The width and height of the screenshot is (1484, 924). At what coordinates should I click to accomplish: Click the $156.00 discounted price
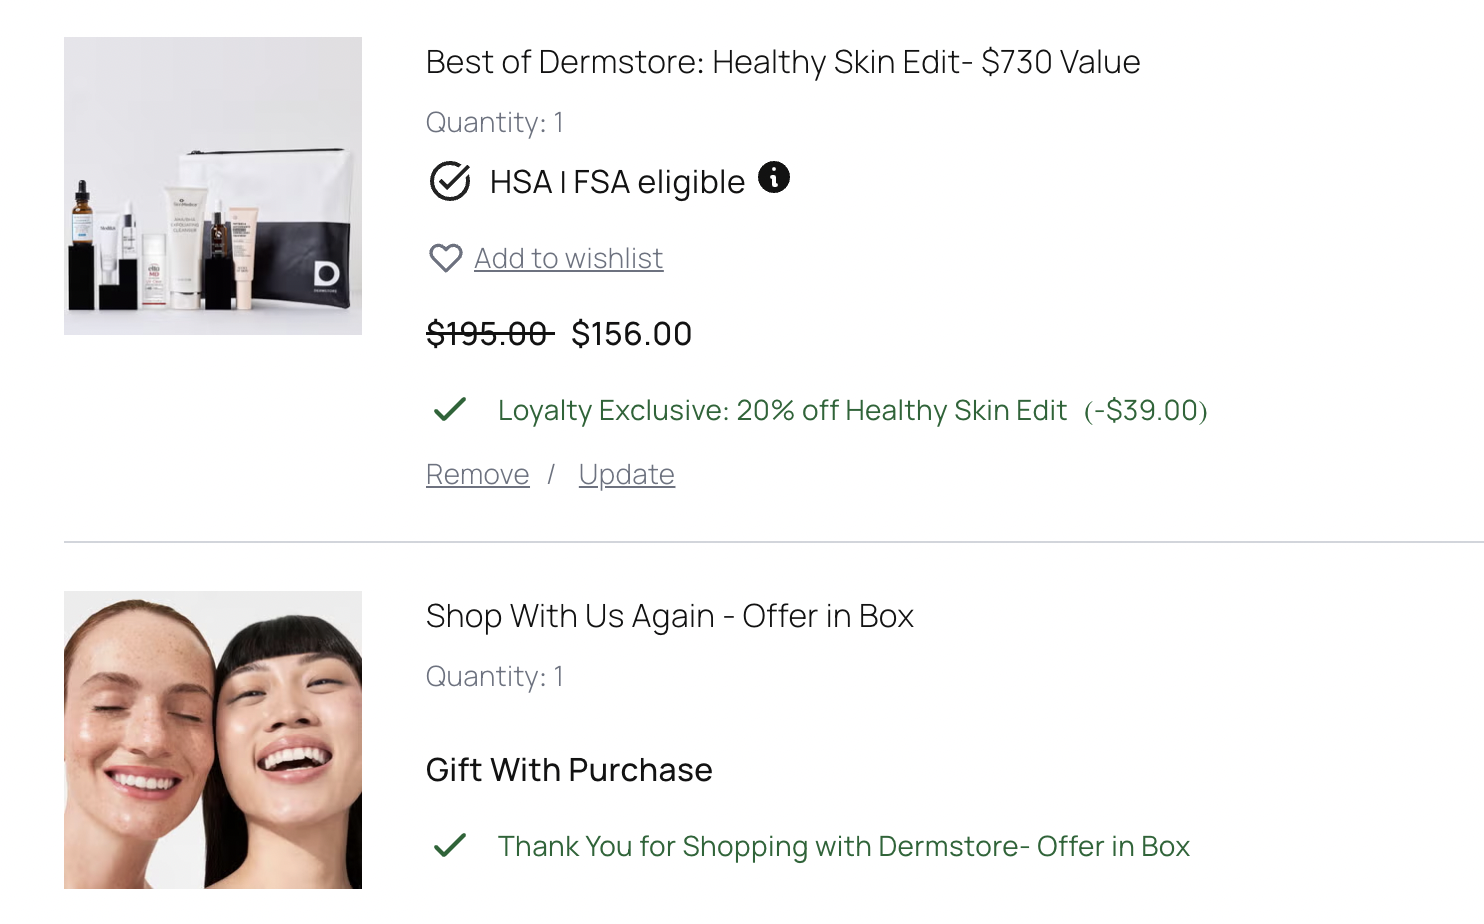pyautogui.click(x=631, y=334)
